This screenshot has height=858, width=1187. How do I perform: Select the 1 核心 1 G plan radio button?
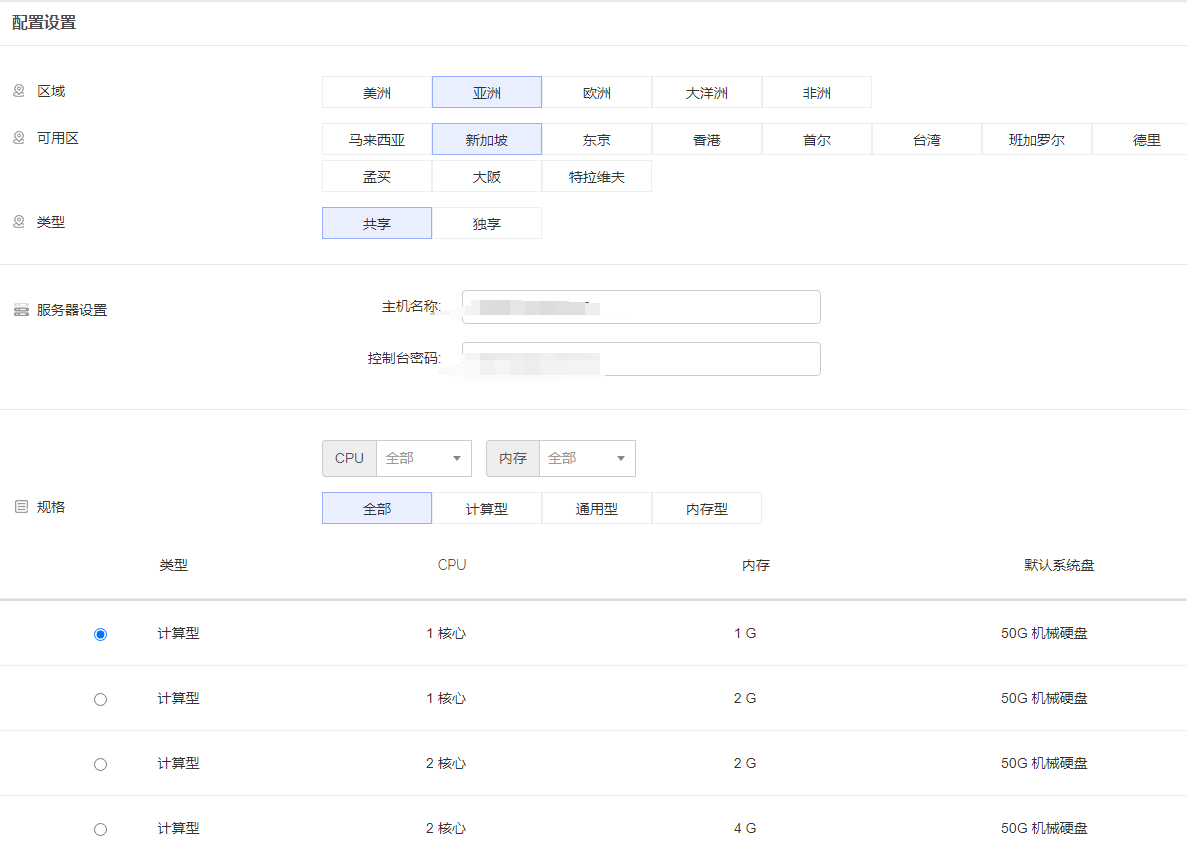point(100,634)
